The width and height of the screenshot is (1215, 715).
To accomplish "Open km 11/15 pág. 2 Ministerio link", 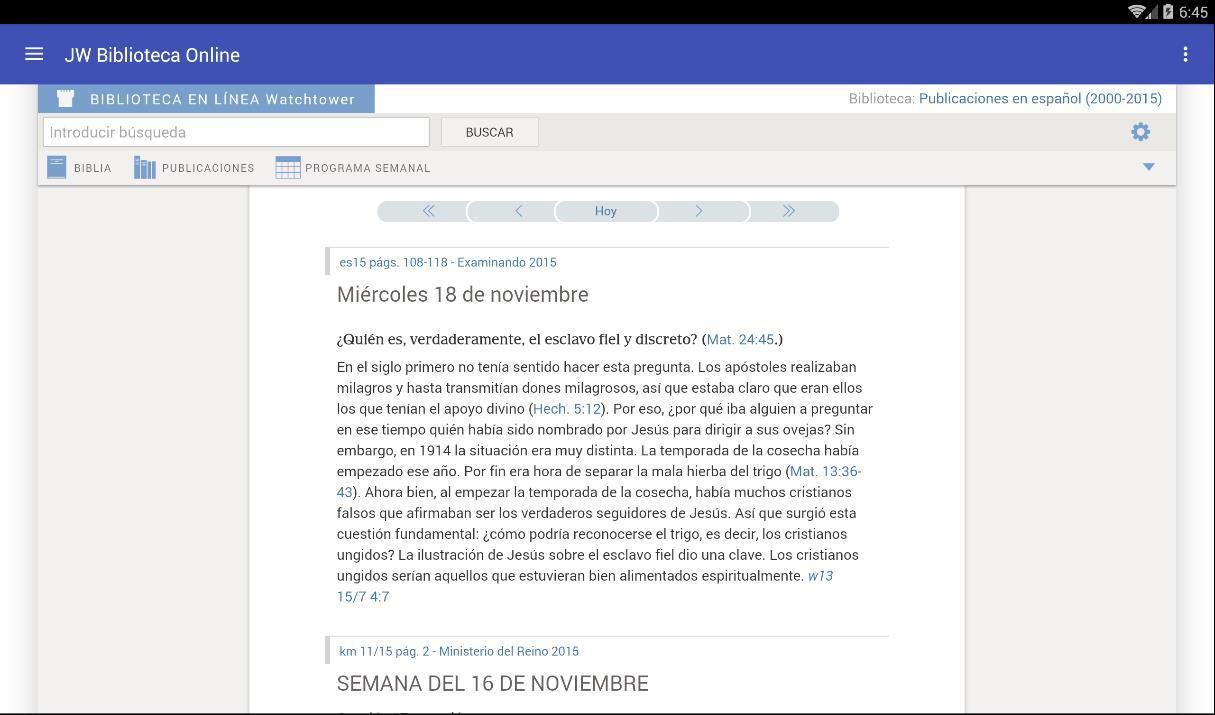I will pos(459,651).
